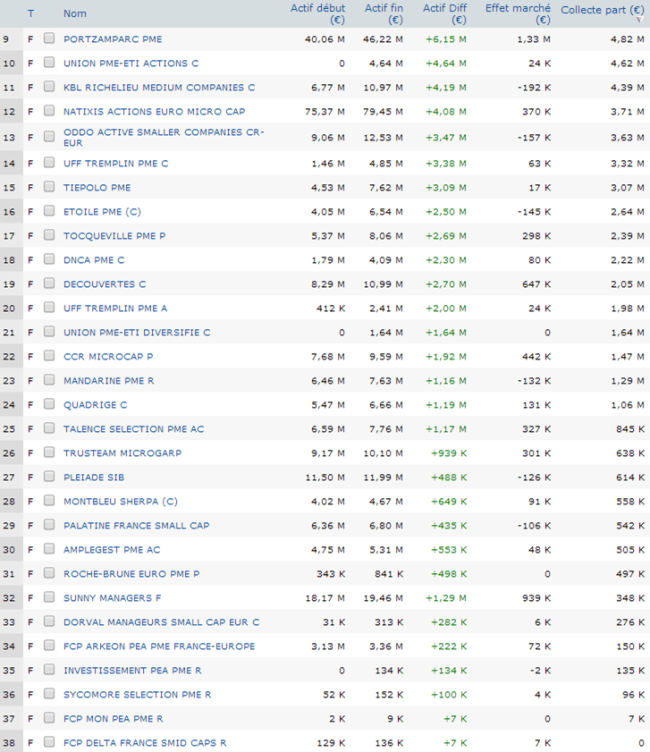The height and width of the screenshot is (752, 650).
Task: Open AMPLEGEST PME AC fund
Action: (112, 550)
